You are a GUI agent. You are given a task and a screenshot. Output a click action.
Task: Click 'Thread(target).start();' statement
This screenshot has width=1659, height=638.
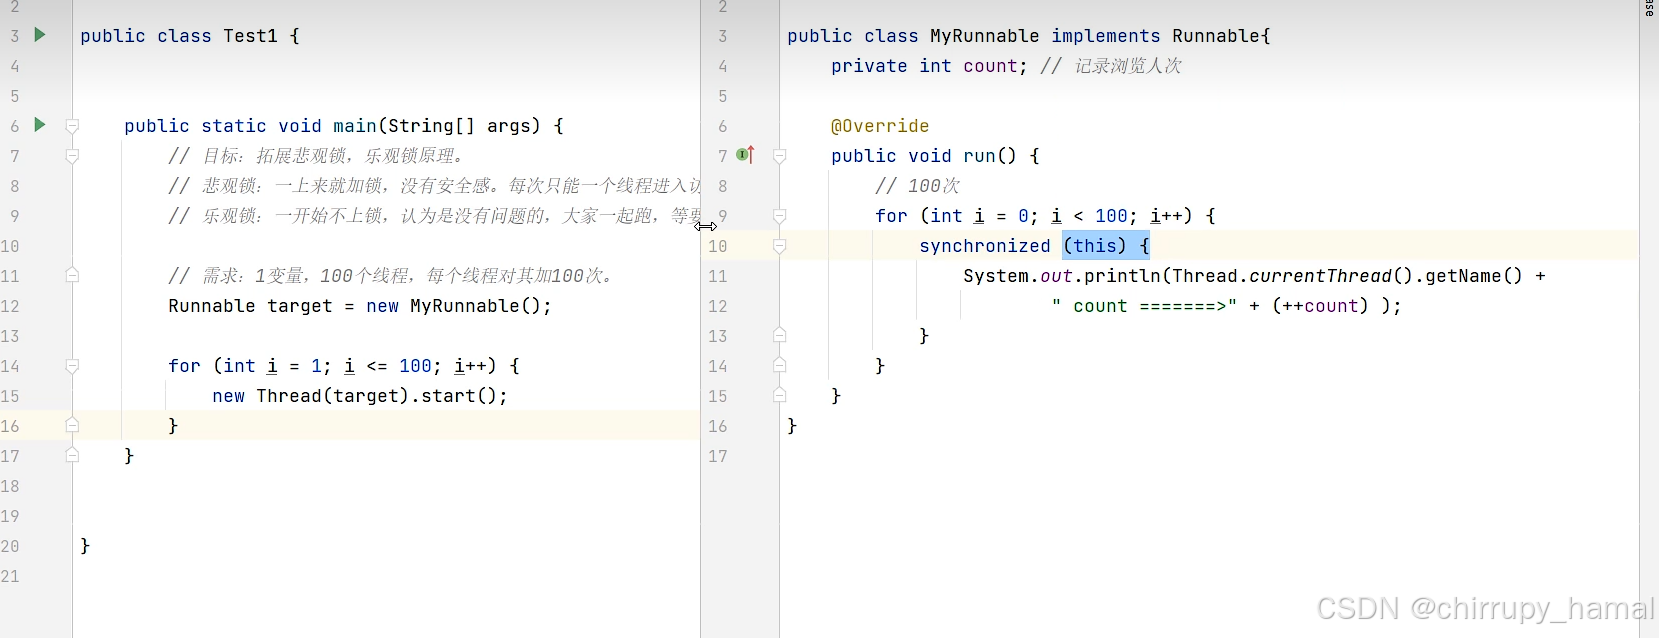click(382, 396)
